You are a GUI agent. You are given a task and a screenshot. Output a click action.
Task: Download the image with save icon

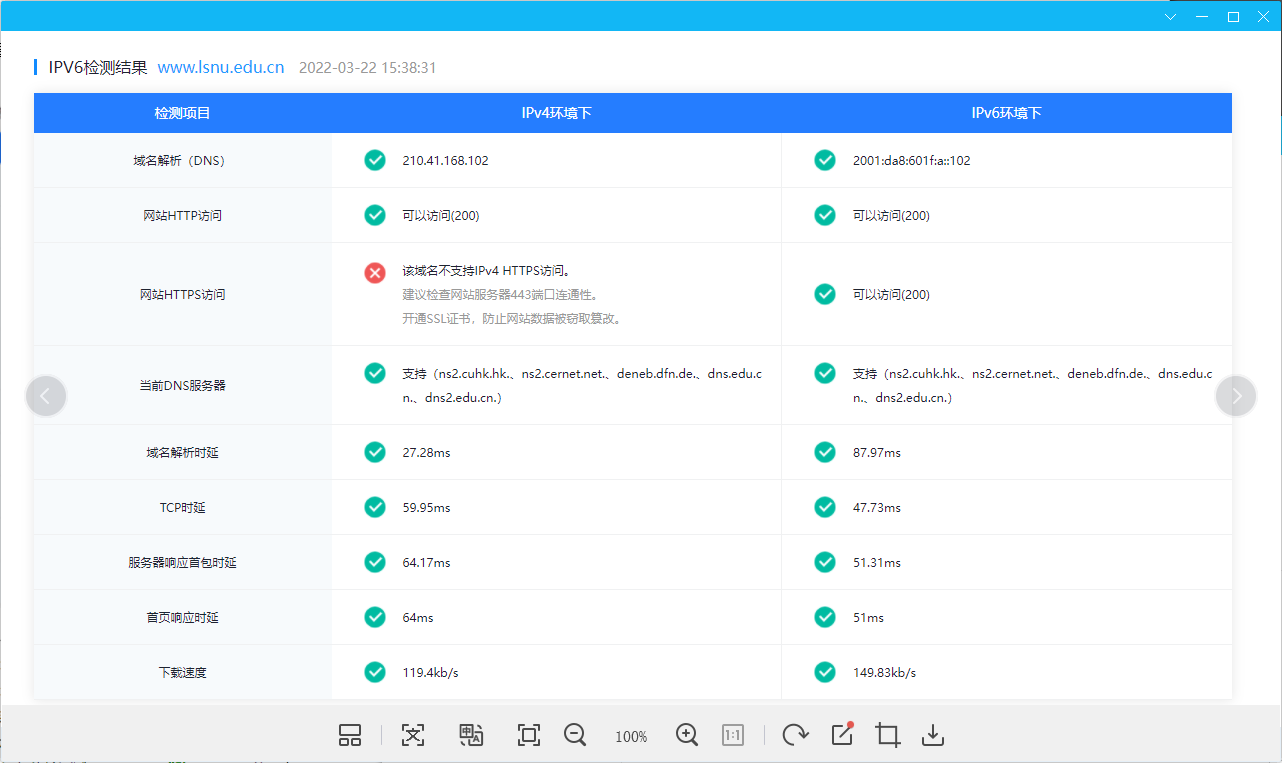click(x=932, y=736)
